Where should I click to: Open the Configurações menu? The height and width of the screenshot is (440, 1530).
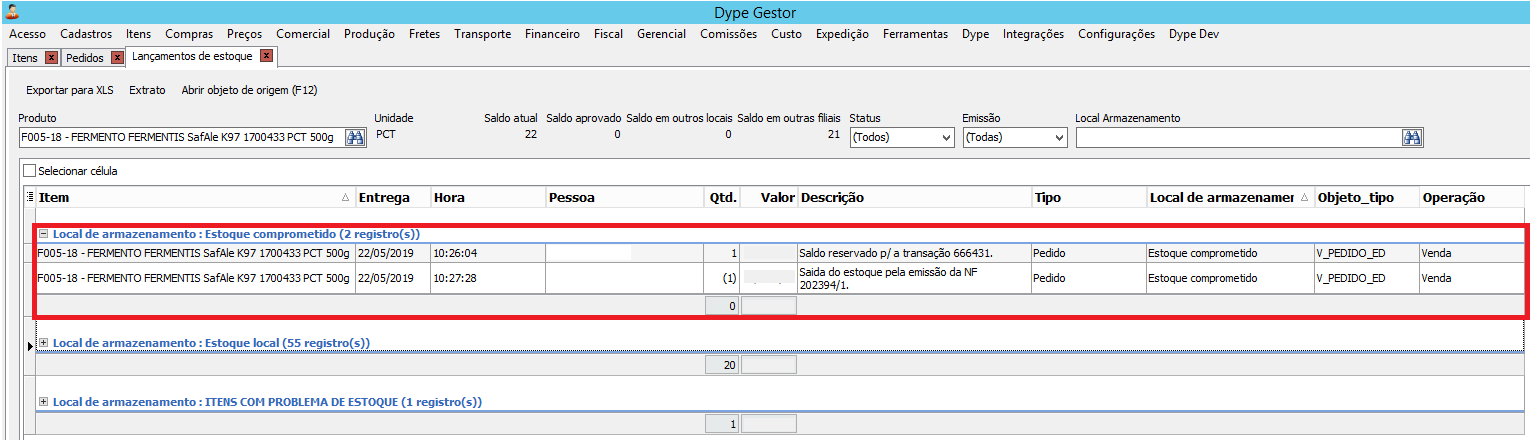click(x=1116, y=34)
